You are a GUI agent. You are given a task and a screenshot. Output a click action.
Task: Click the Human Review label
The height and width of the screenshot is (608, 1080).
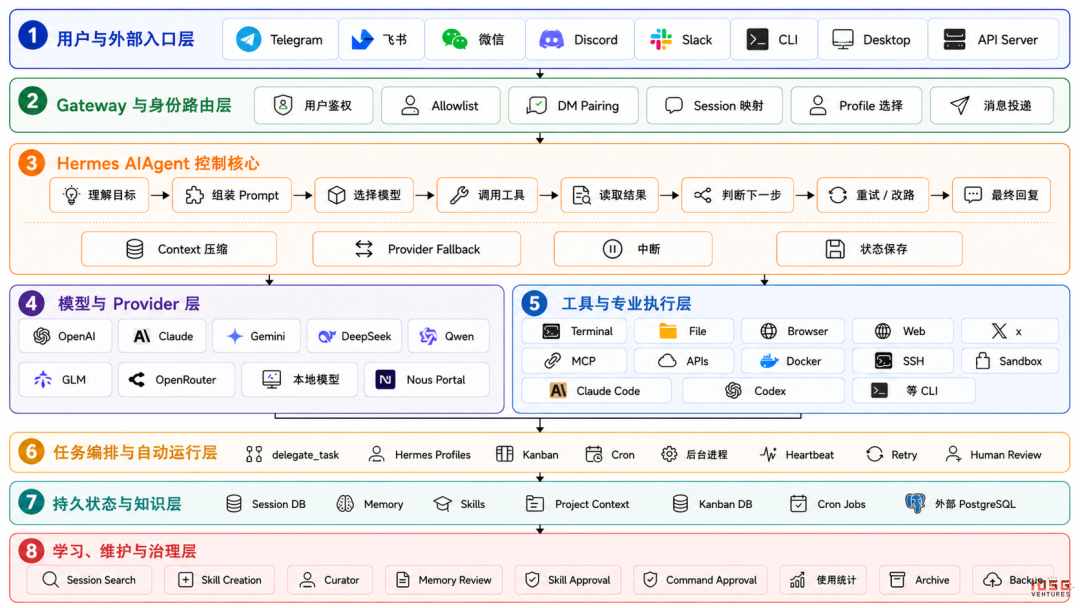pyautogui.click(x=1006, y=454)
